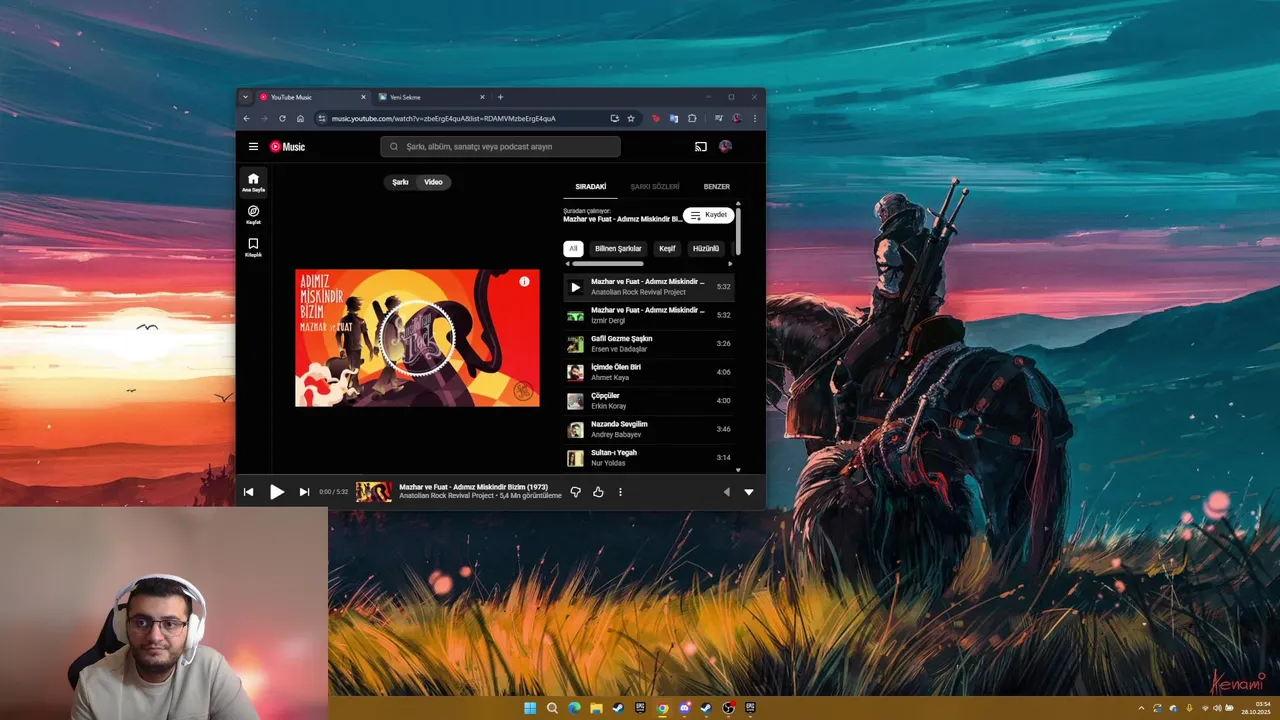The height and width of the screenshot is (720, 1280).
Task: Switch to Video mode
Action: point(433,182)
